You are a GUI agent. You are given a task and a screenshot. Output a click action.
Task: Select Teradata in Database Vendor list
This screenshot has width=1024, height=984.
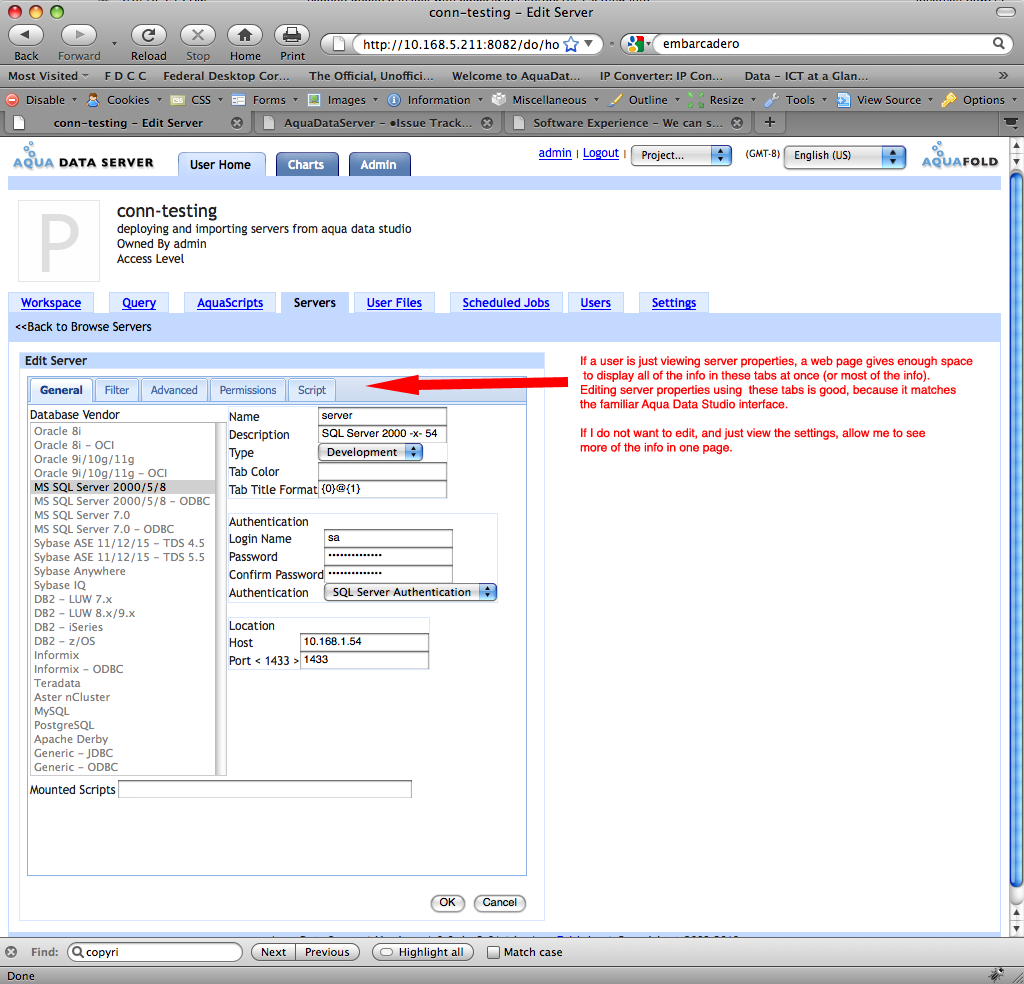point(57,683)
